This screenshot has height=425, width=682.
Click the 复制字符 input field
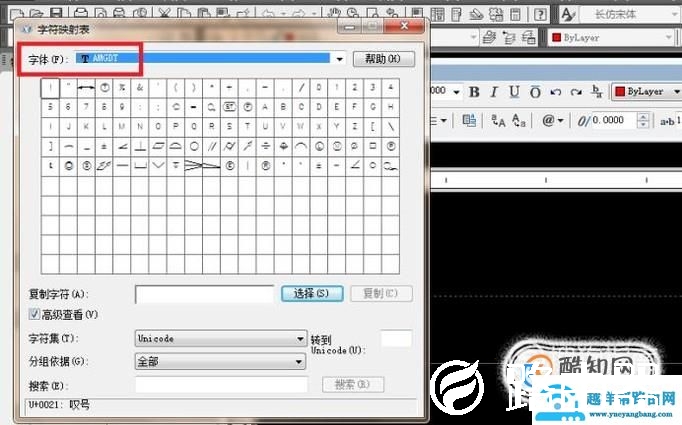pos(204,294)
